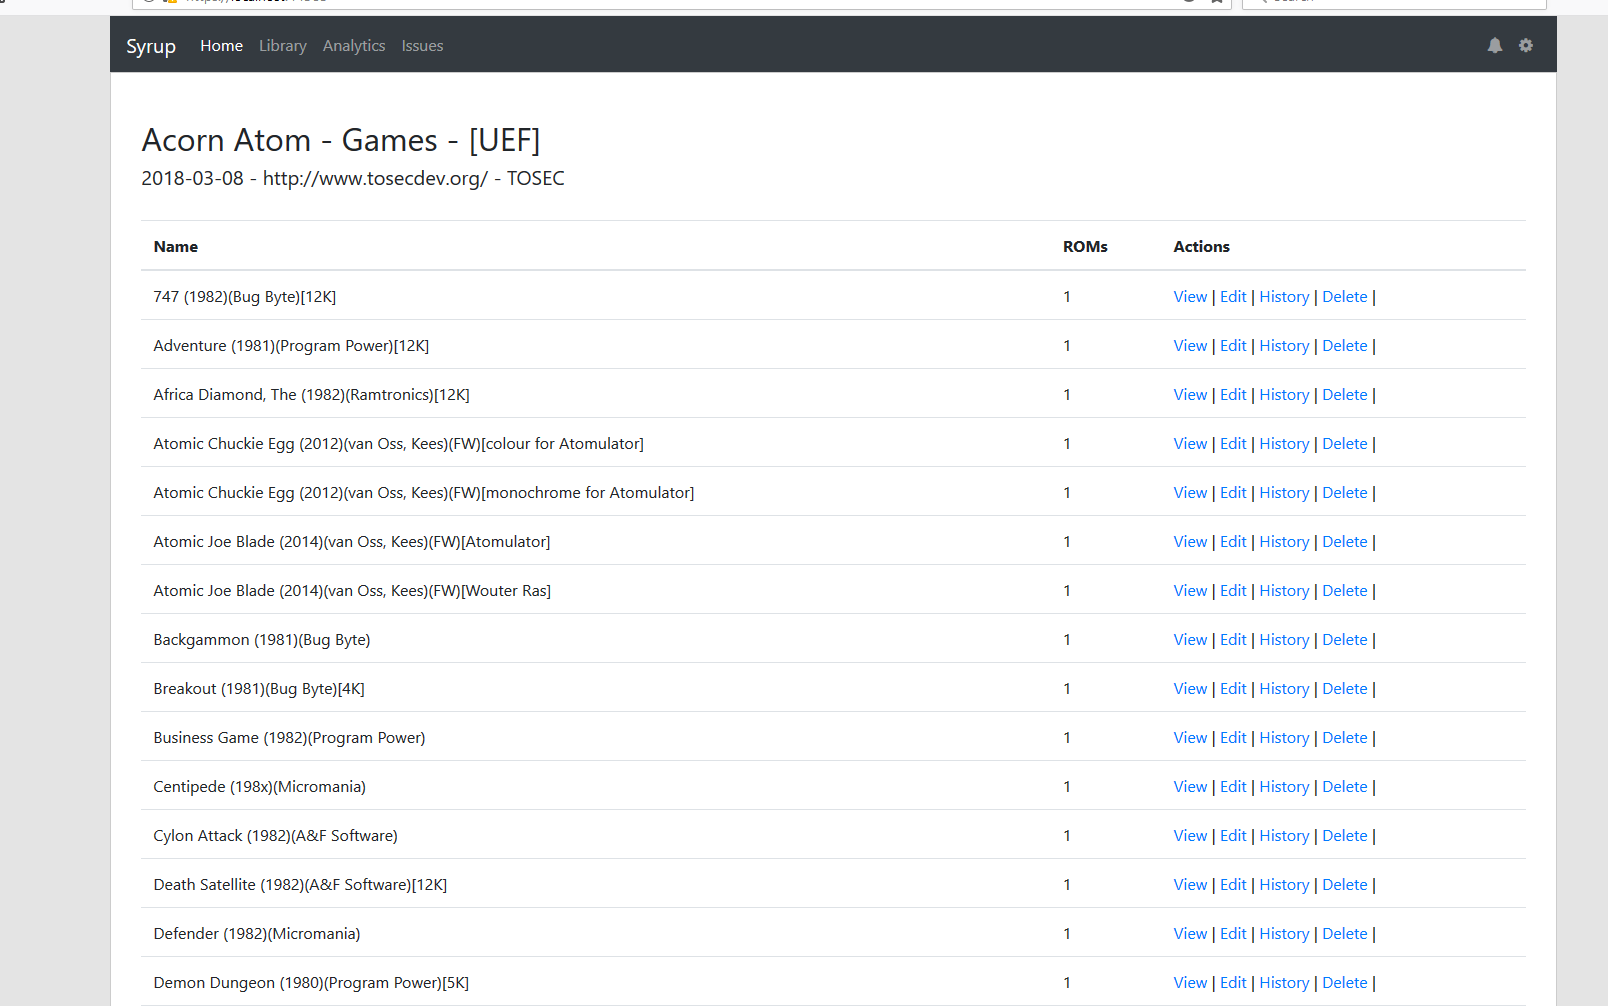Edit Business Game (1982)(Program Power)
The width and height of the screenshot is (1608, 1006).
(1233, 738)
